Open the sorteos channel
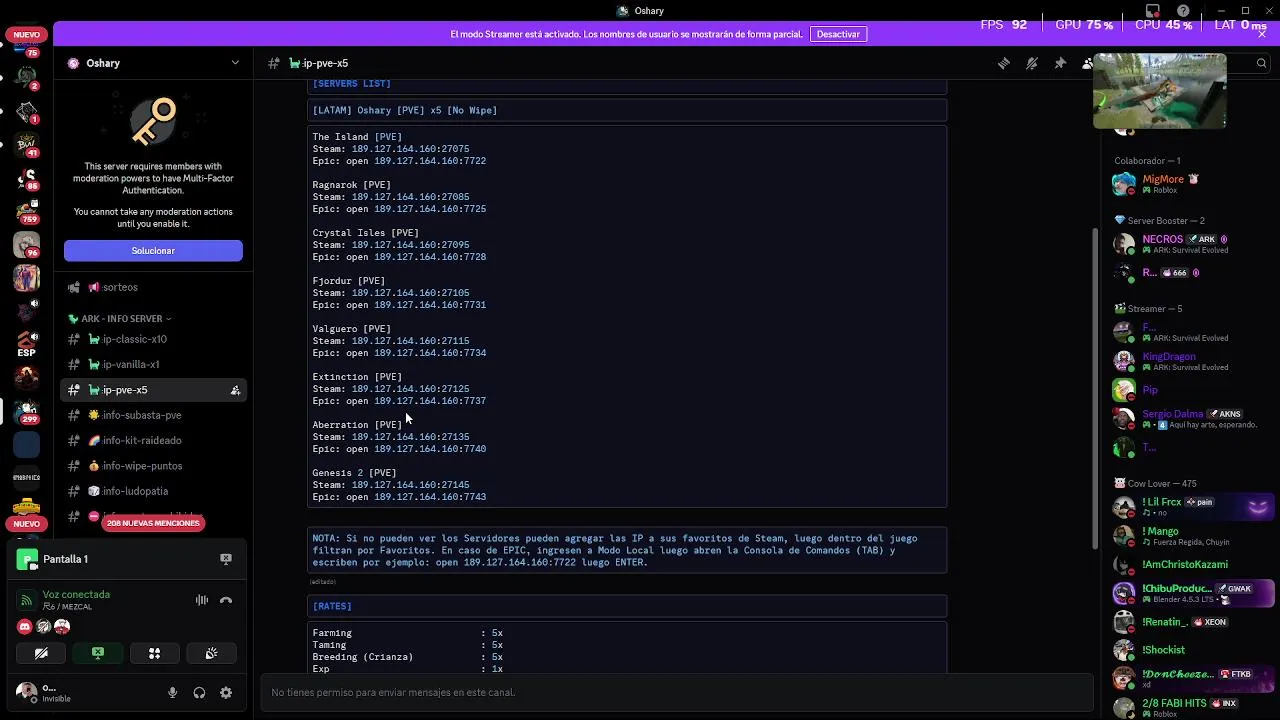The image size is (1280, 720). (153, 287)
